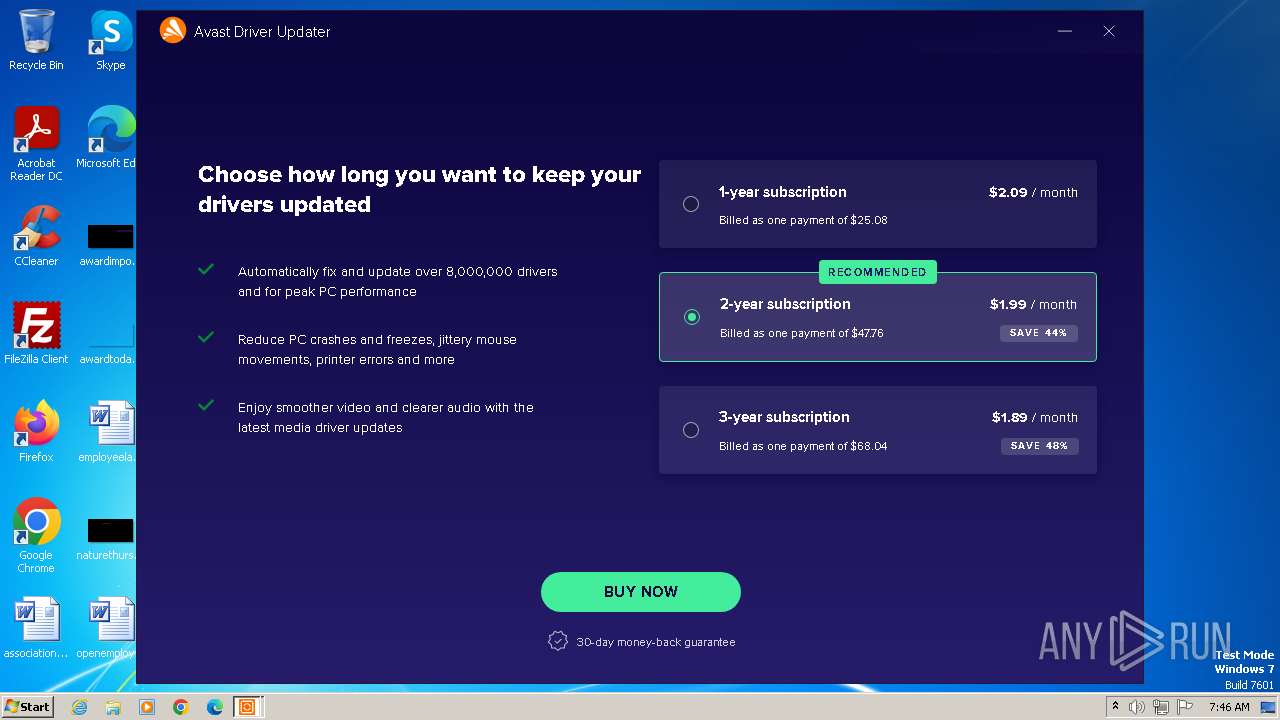Click the checkmark beside 'Automatically fix and update'

pyautogui.click(x=206, y=269)
